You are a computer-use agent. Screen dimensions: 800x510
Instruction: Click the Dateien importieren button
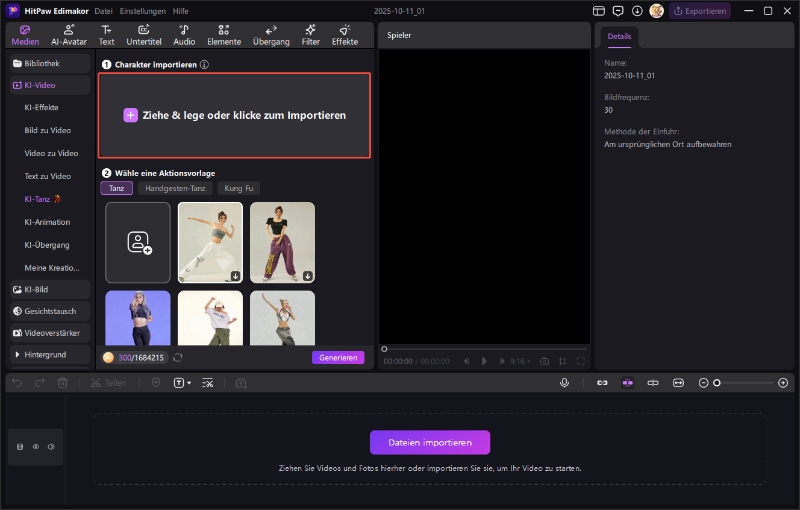(429, 442)
